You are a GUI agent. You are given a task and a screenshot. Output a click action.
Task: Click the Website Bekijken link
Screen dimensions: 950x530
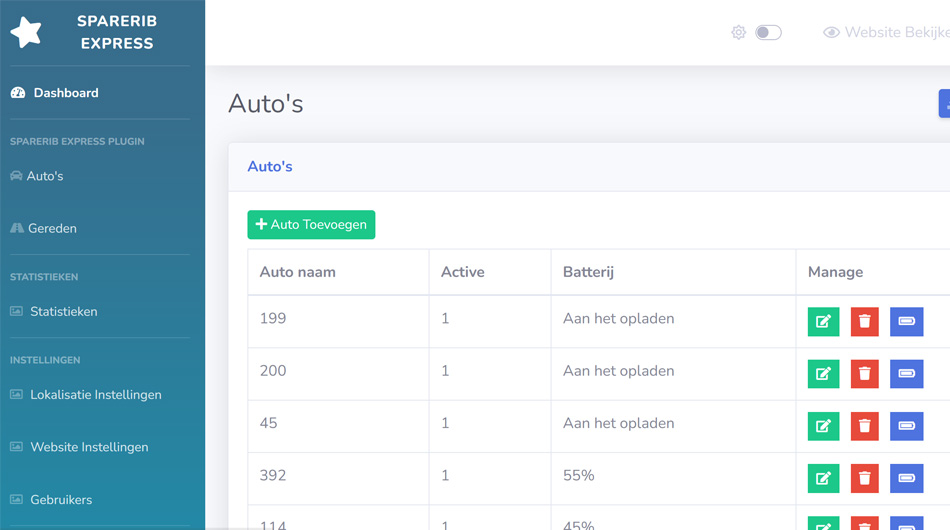point(890,33)
